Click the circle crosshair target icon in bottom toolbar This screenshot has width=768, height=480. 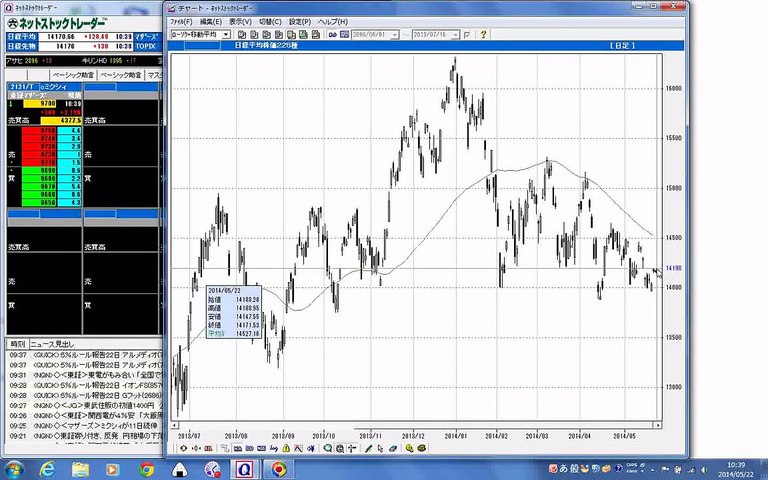[184, 448]
